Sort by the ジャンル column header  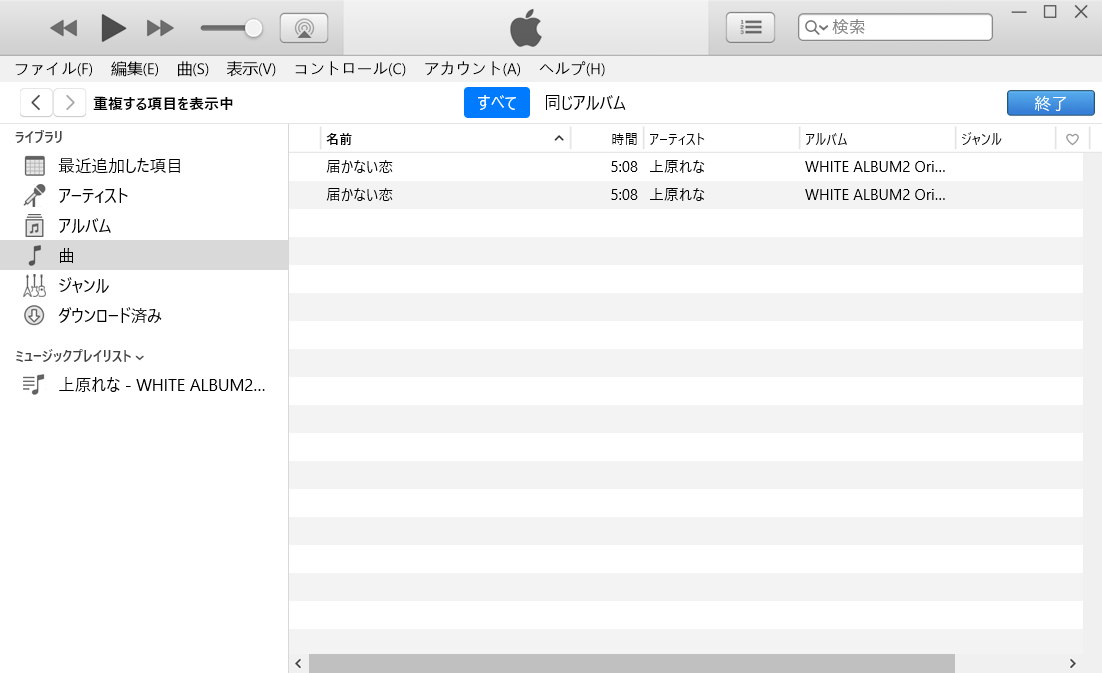point(981,139)
